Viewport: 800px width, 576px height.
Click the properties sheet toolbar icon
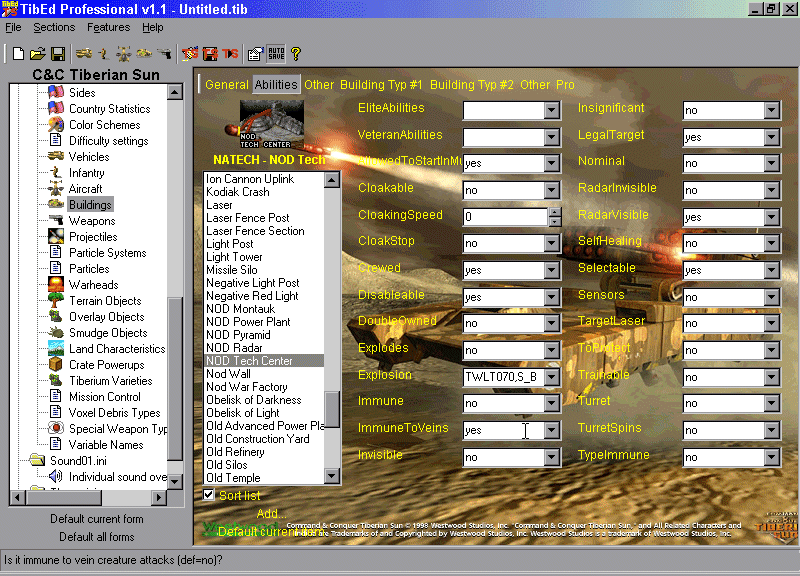click(255, 54)
